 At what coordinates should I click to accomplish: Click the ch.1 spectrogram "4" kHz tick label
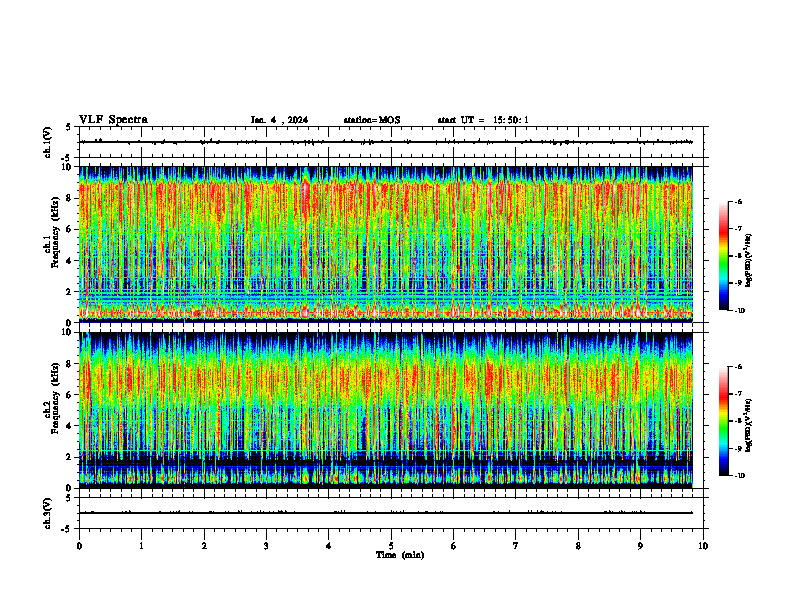pos(70,261)
